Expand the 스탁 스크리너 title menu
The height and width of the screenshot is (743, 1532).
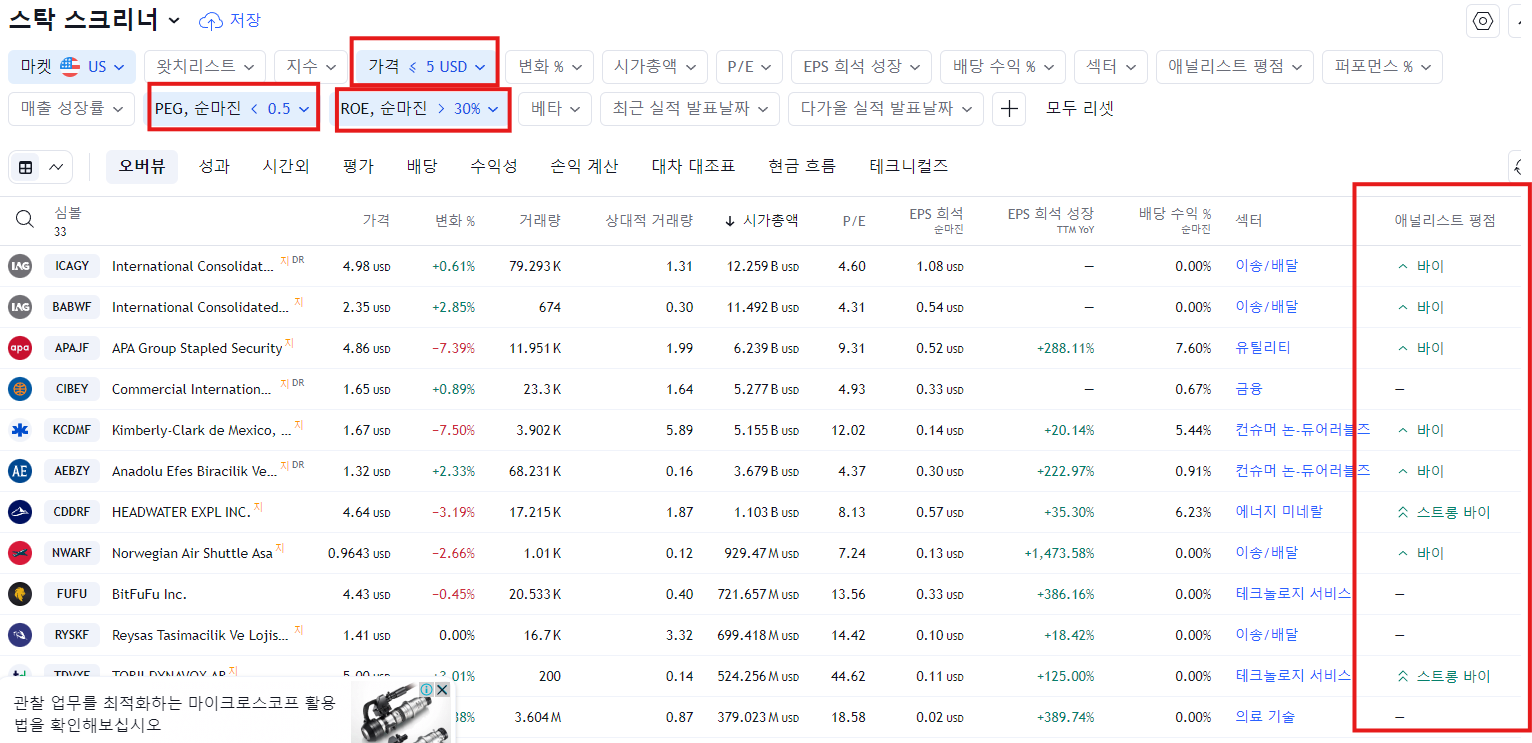95,20
